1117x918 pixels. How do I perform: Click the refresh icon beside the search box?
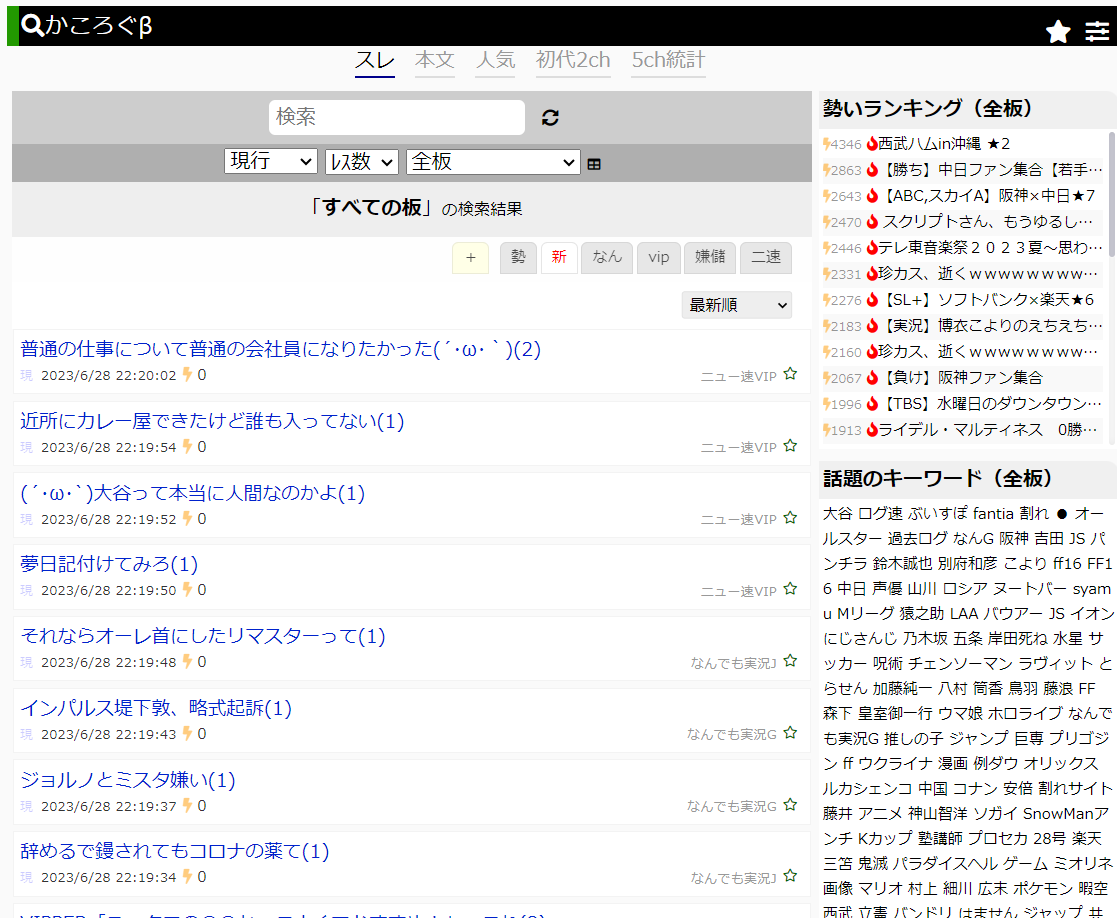pos(549,117)
